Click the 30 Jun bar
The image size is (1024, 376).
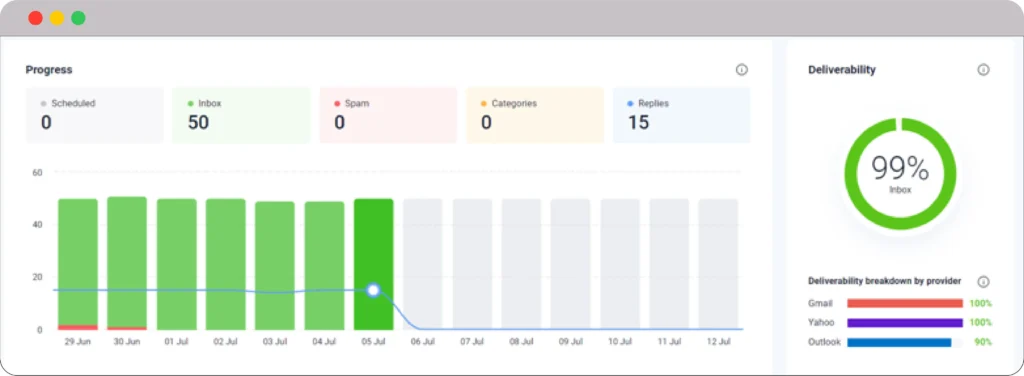(127, 263)
